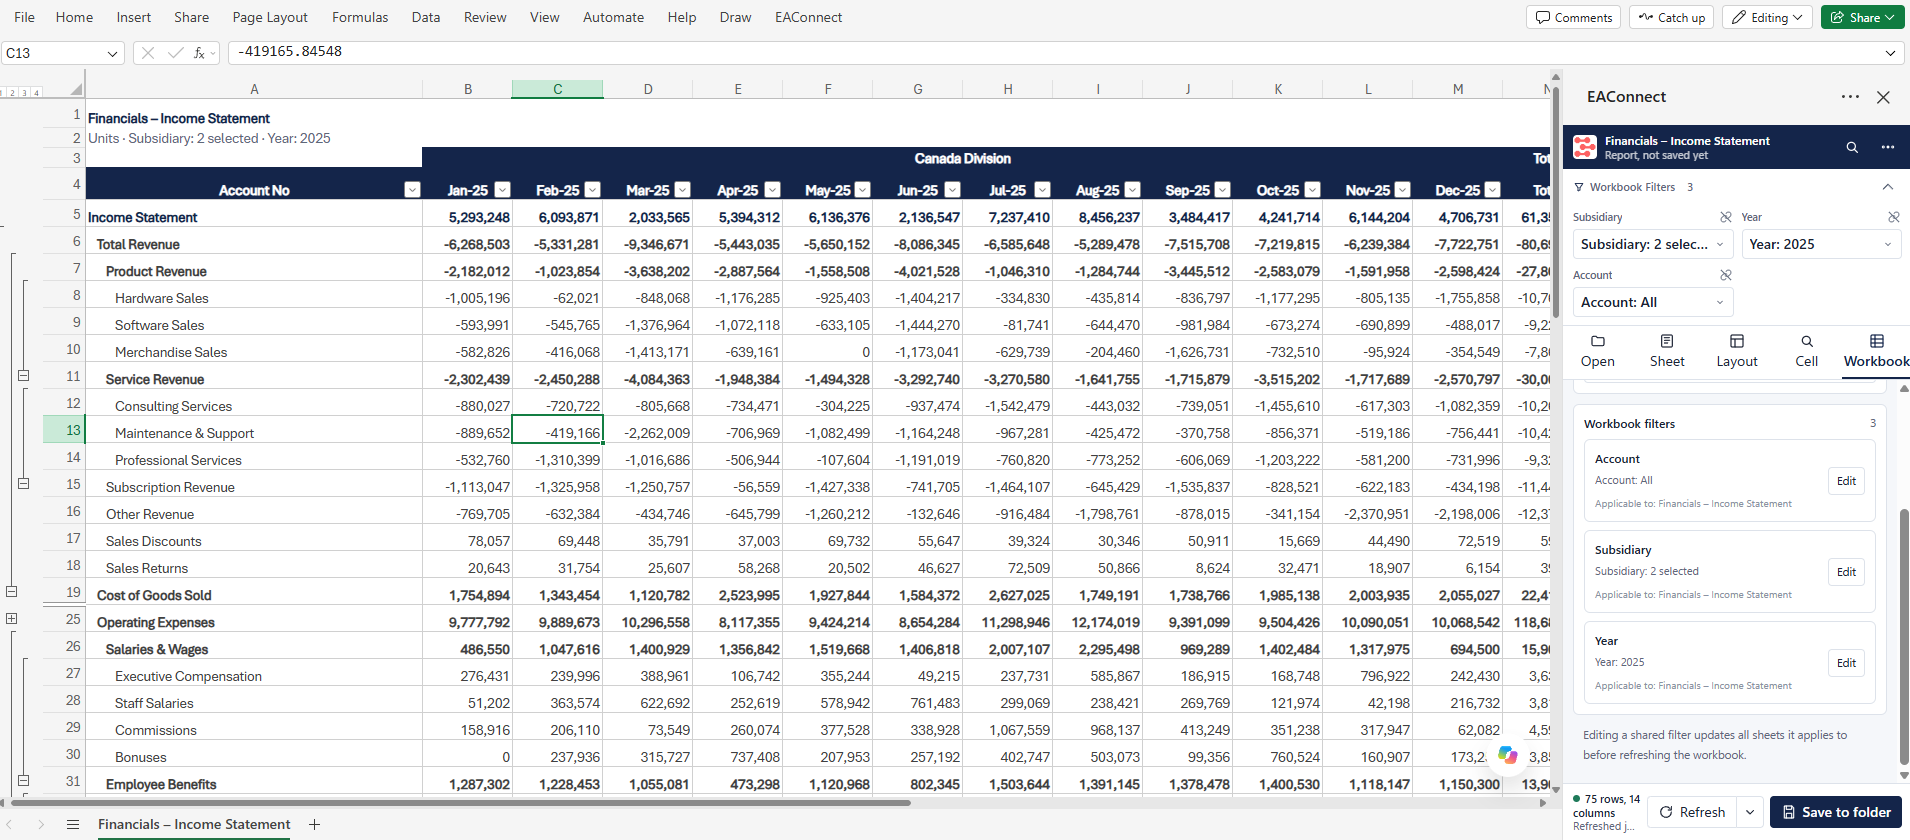Collapse the Salaries & Wages group at row 31
This screenshot has height=840, width=1910.
point(23,780)
